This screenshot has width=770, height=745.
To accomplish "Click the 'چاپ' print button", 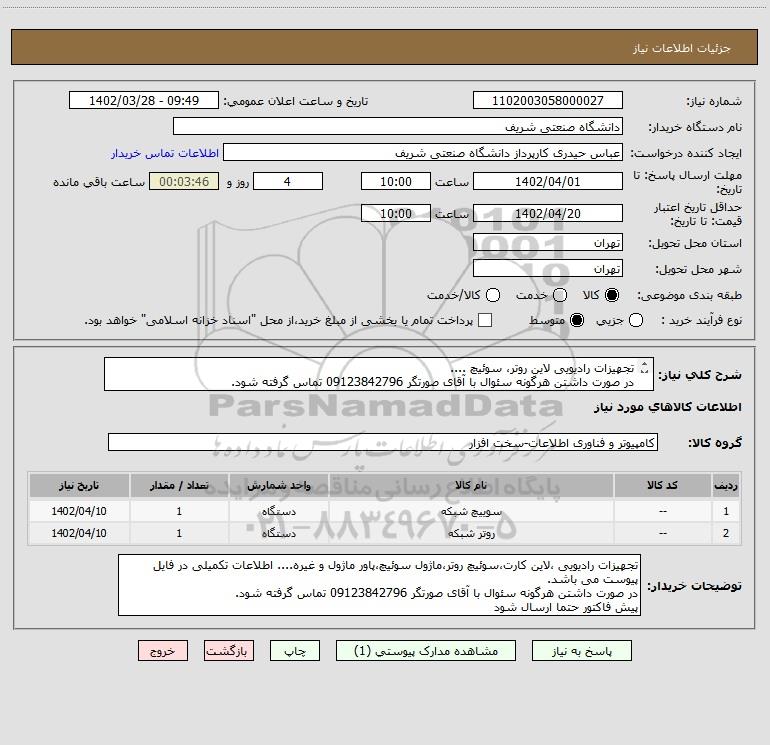I will click(x=295, y=651).
